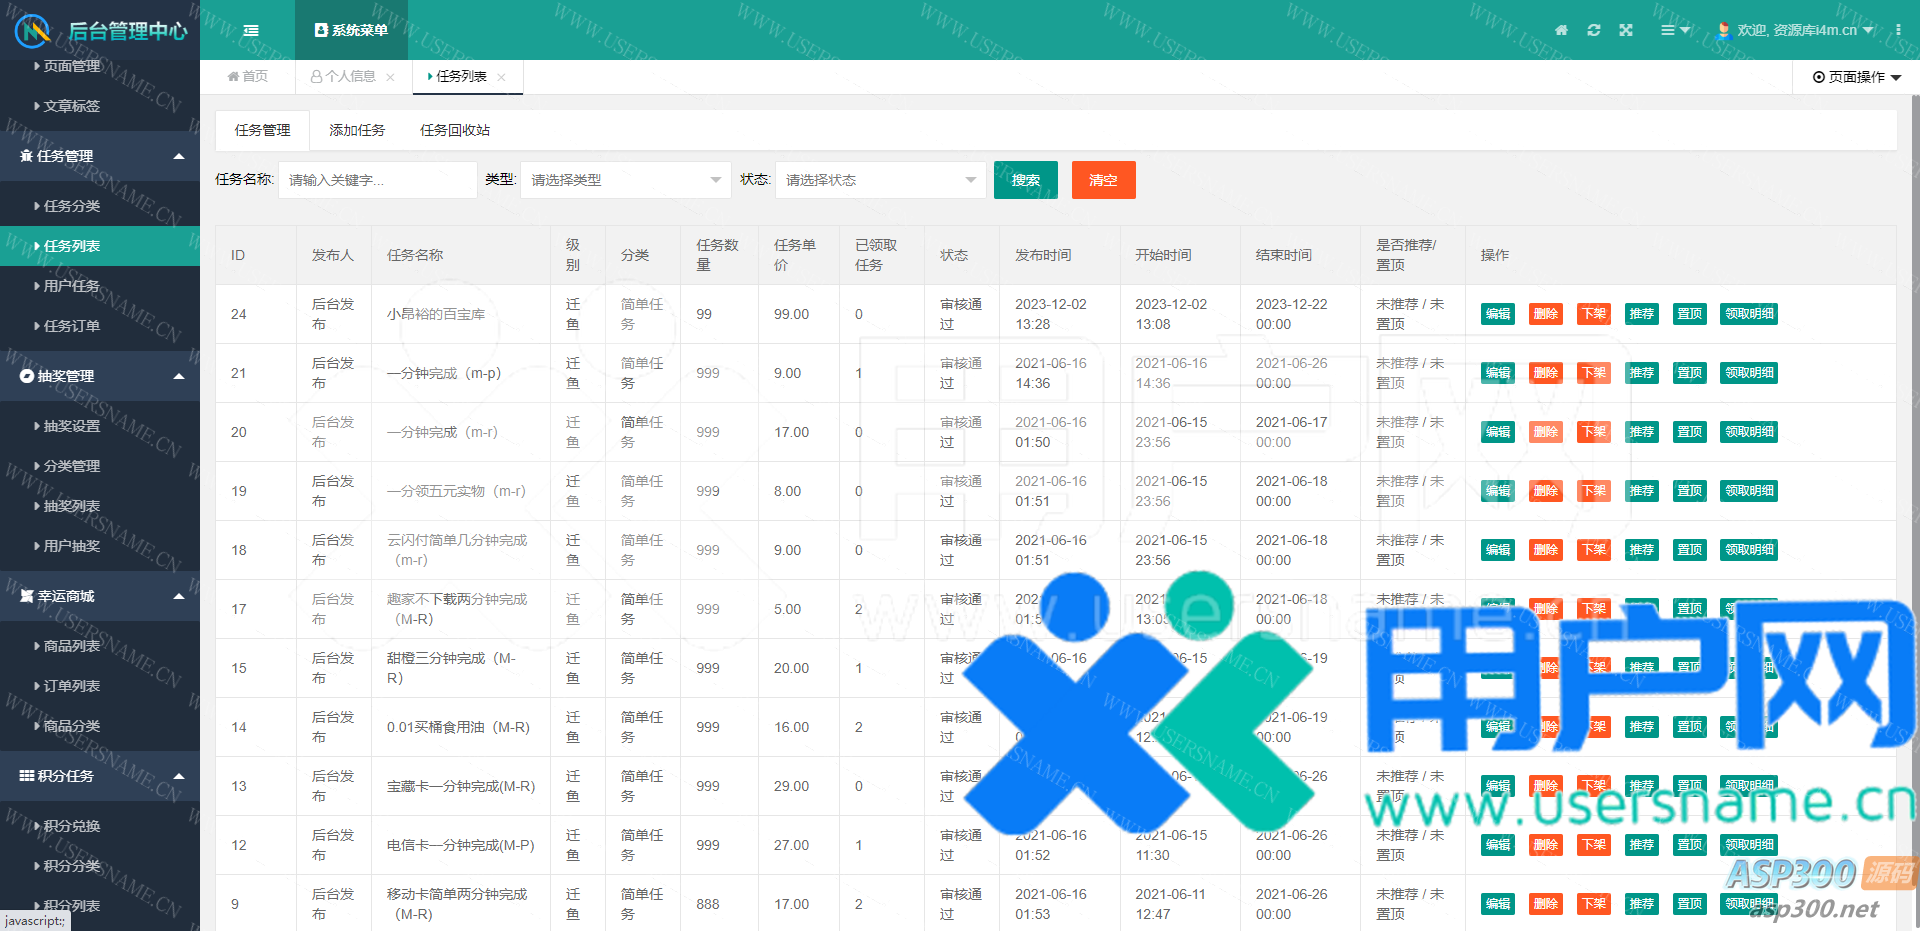1920x931 pixels.
Task: Click the refresh icon in the top header
Action: pyautogui.click(x=1594, y=30)
